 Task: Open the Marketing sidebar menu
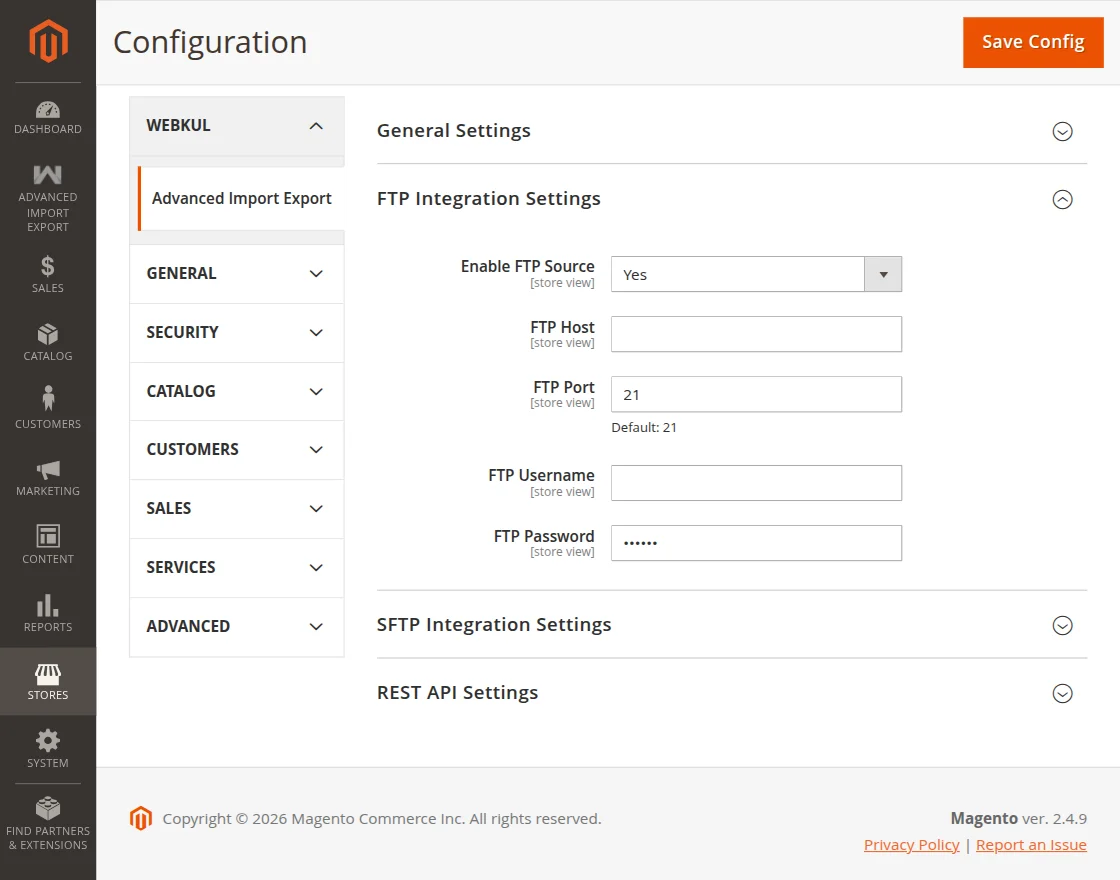pyautogui.click(x=48, y=479)
